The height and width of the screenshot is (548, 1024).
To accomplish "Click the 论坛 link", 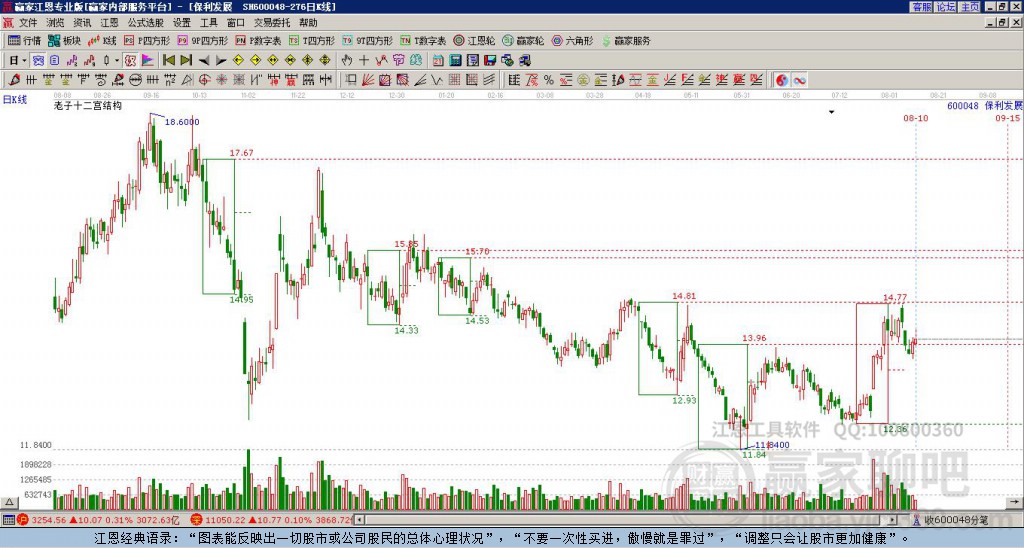I will pos(945,7).
